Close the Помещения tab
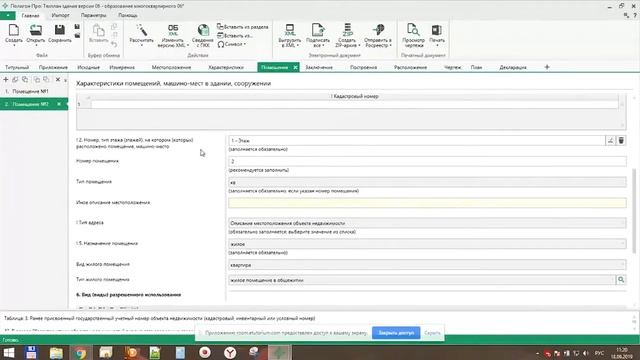The width and height of the screenshot is (640, 360). coord(295,67)
